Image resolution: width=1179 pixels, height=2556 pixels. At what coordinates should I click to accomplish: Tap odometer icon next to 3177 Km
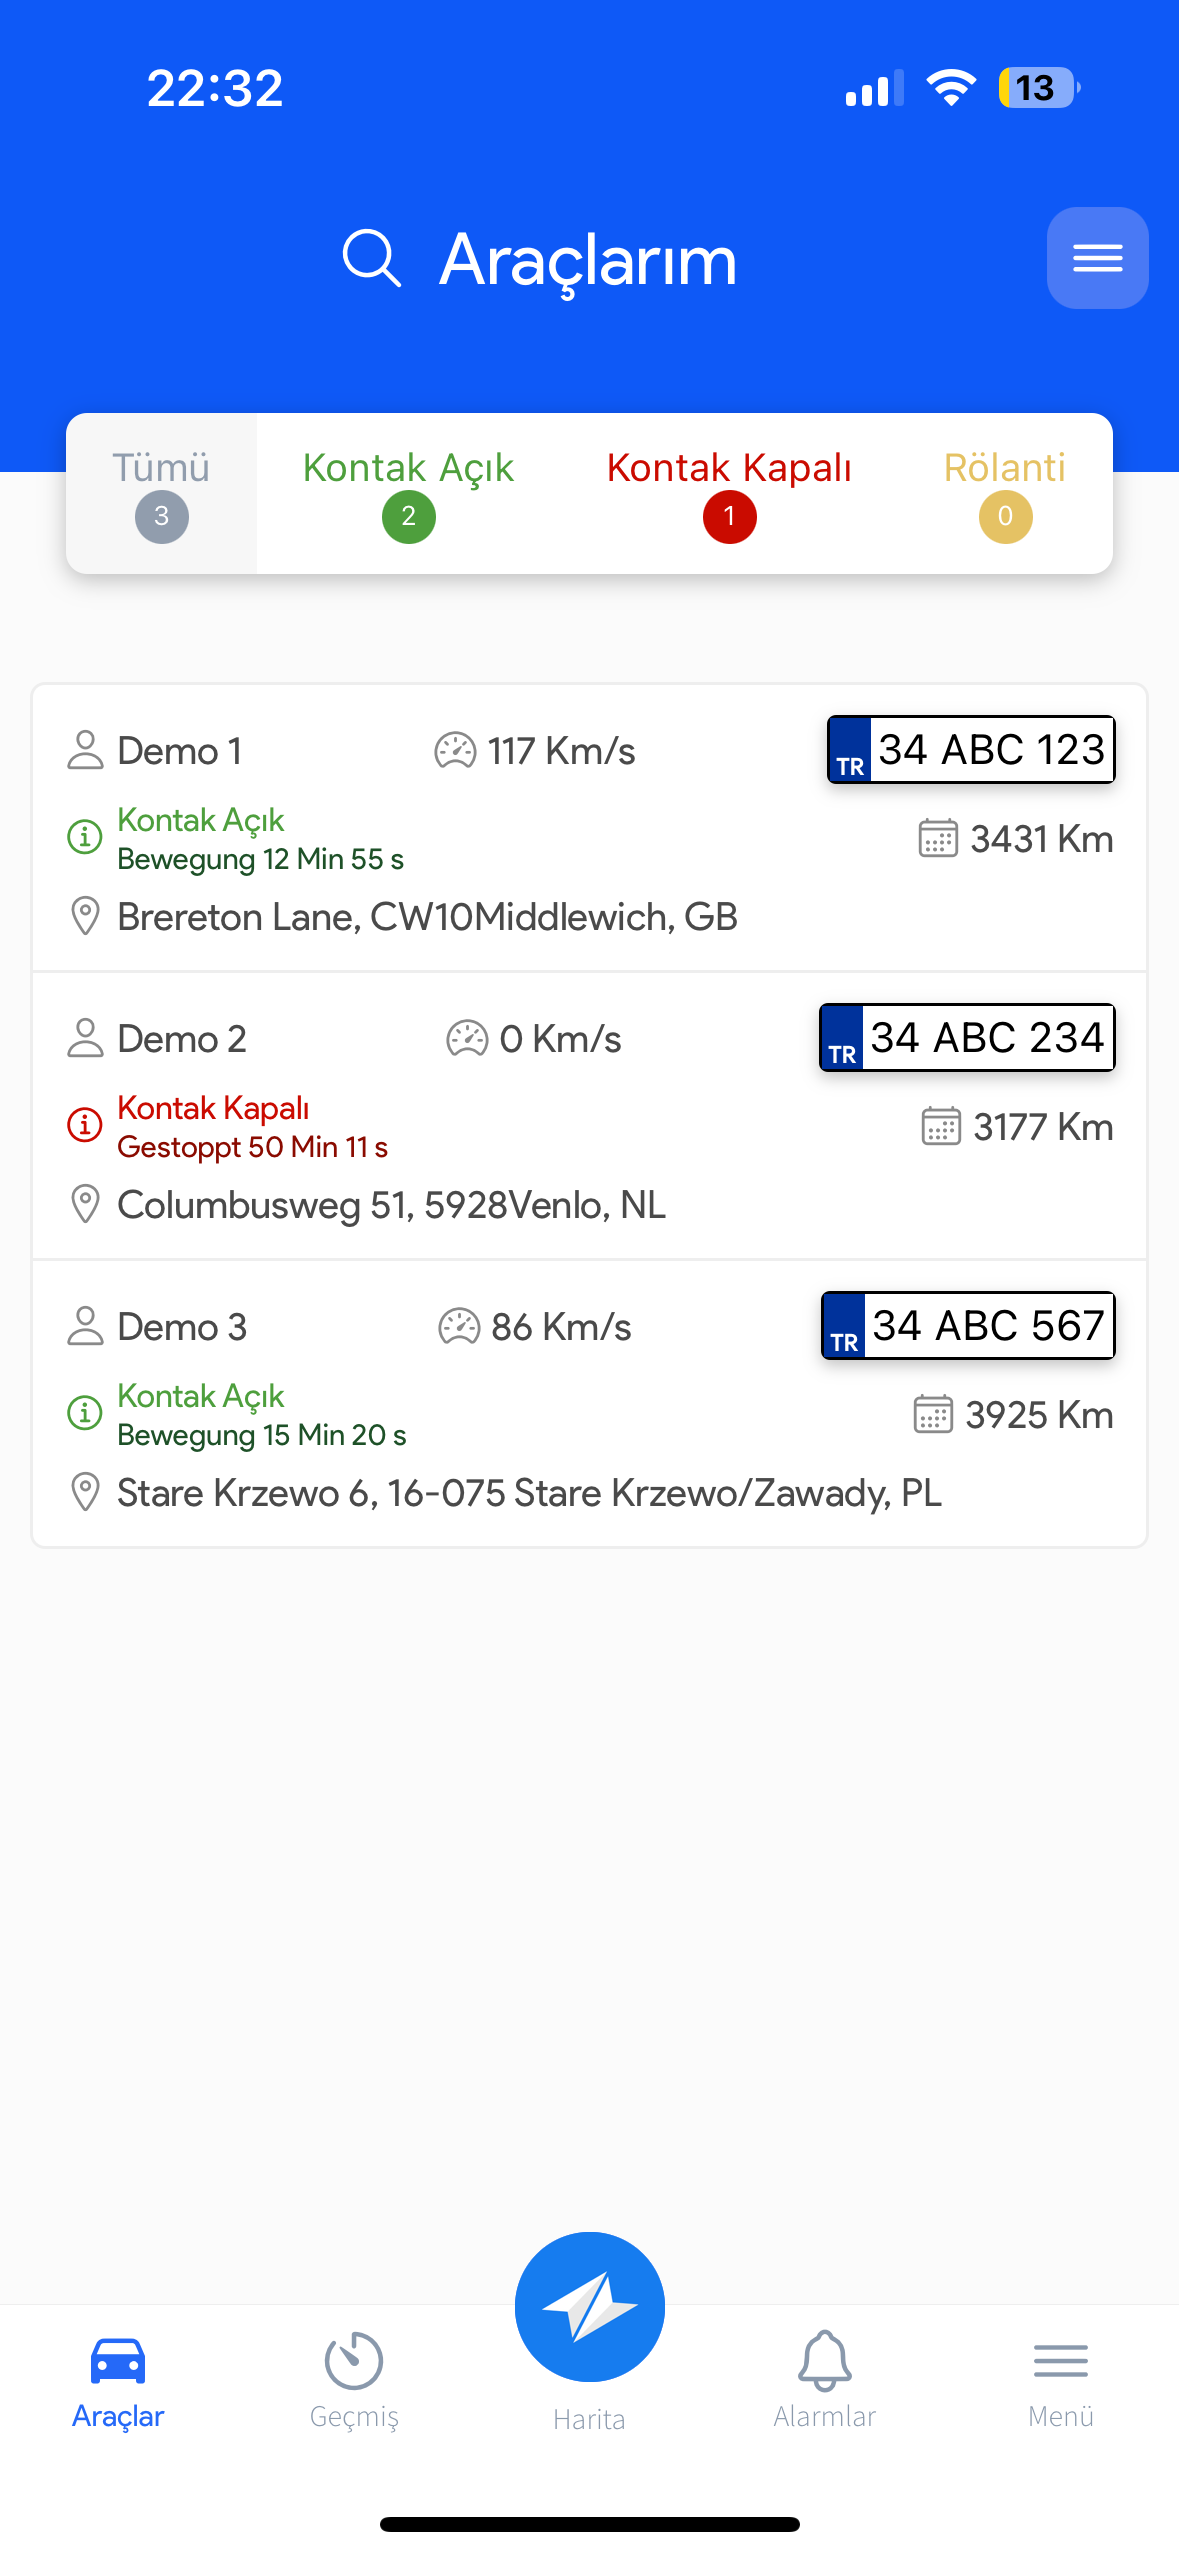(x=941, y=1126)
